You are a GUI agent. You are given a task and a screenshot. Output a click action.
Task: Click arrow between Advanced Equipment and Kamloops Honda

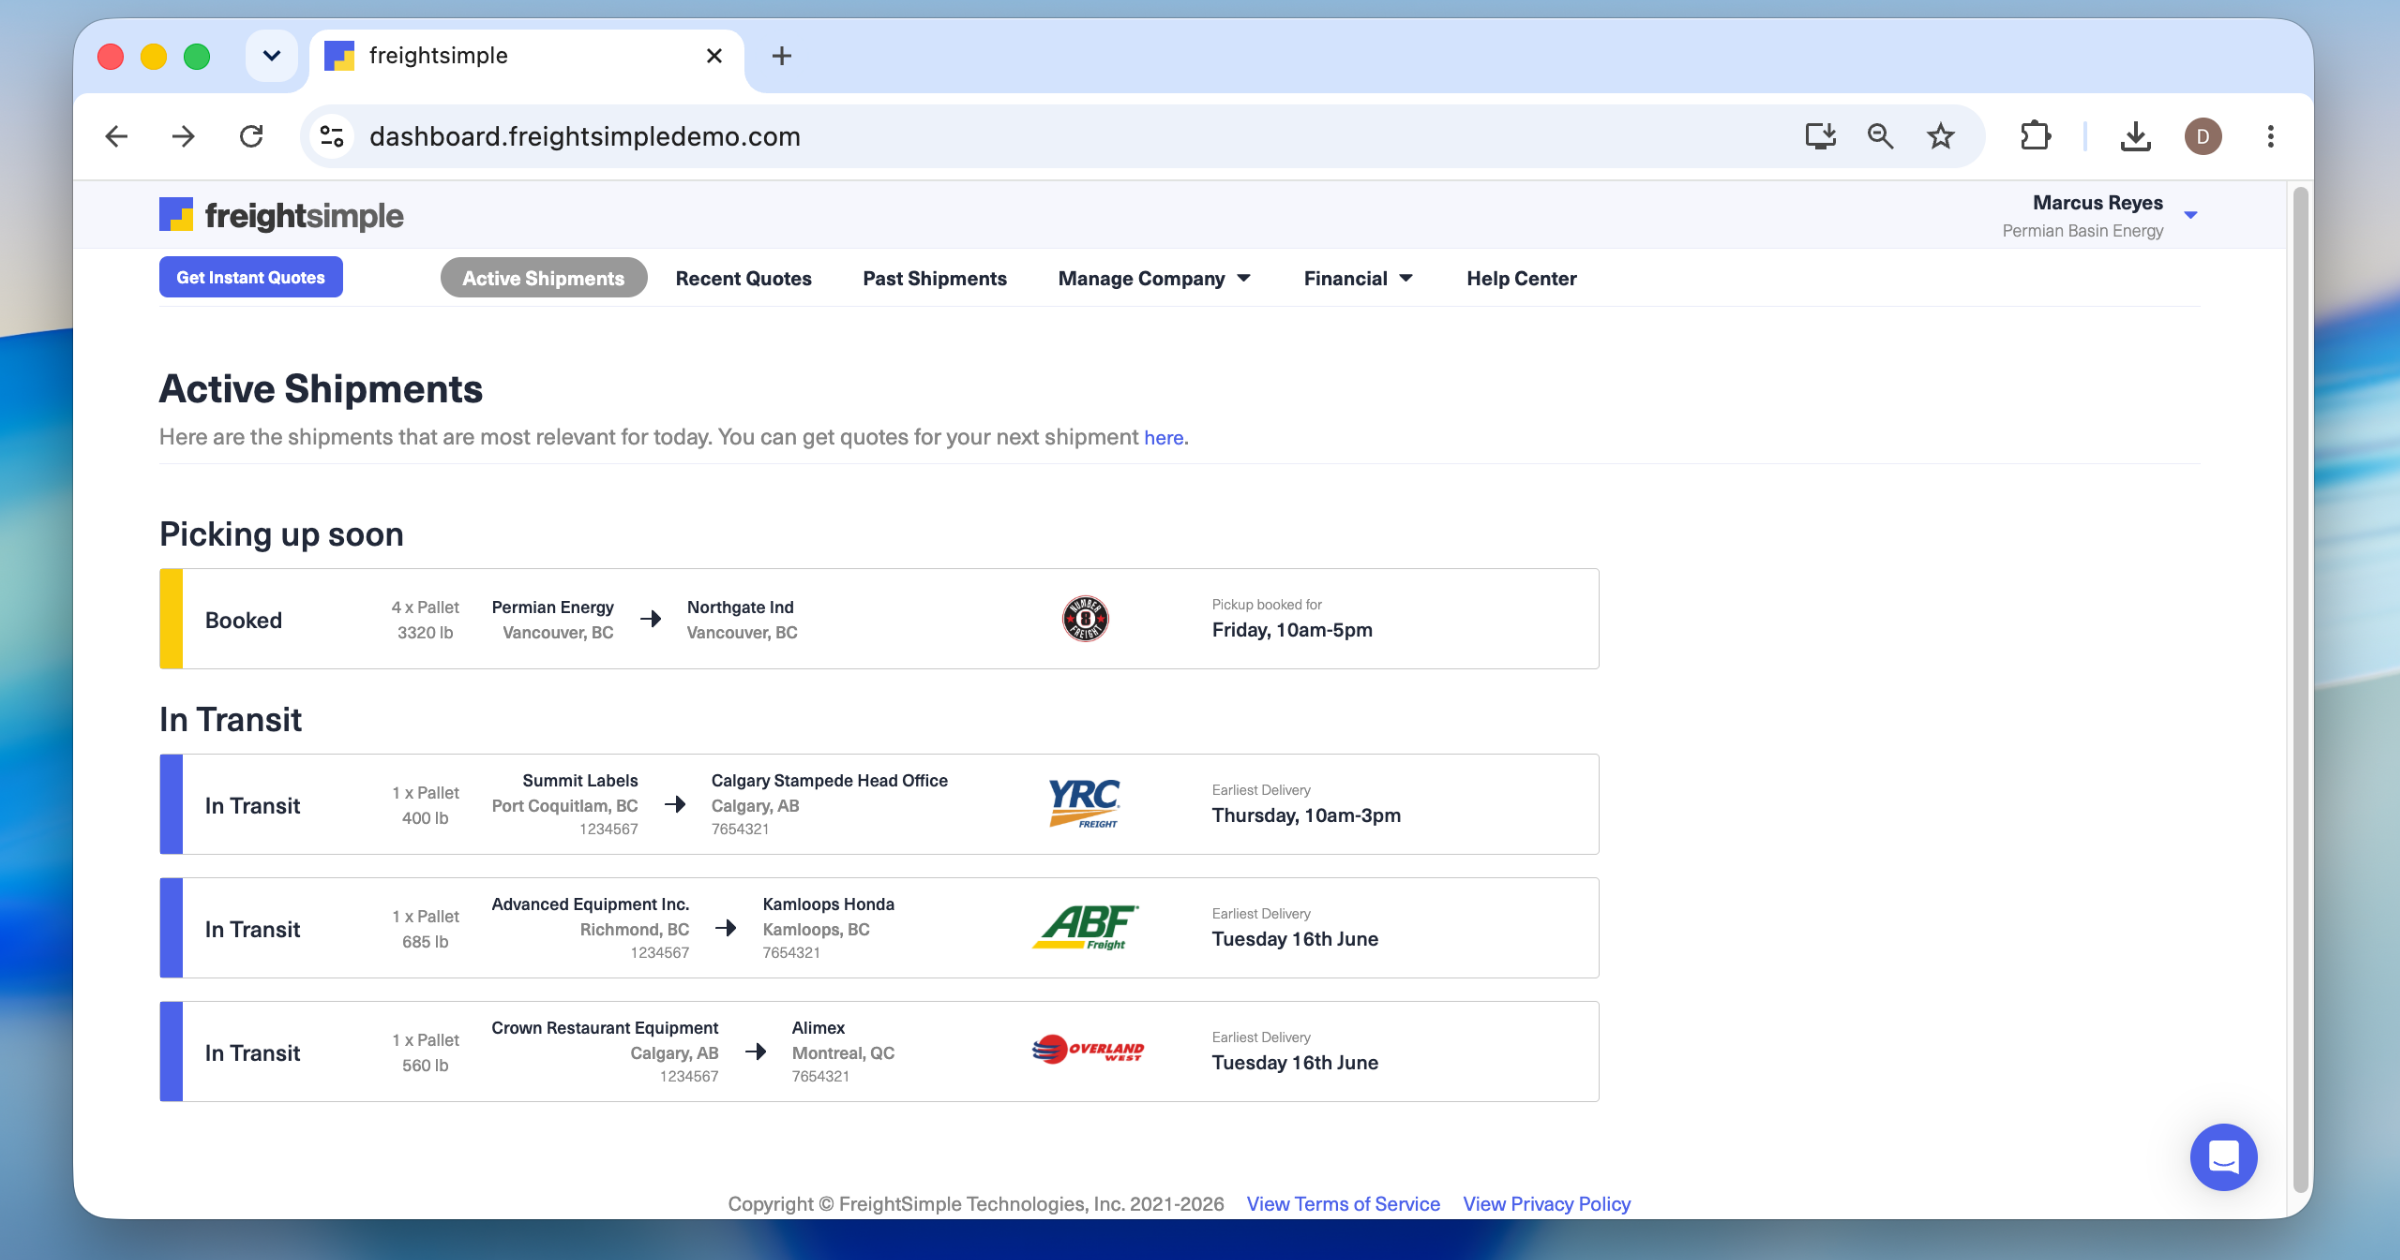[726, 928]
